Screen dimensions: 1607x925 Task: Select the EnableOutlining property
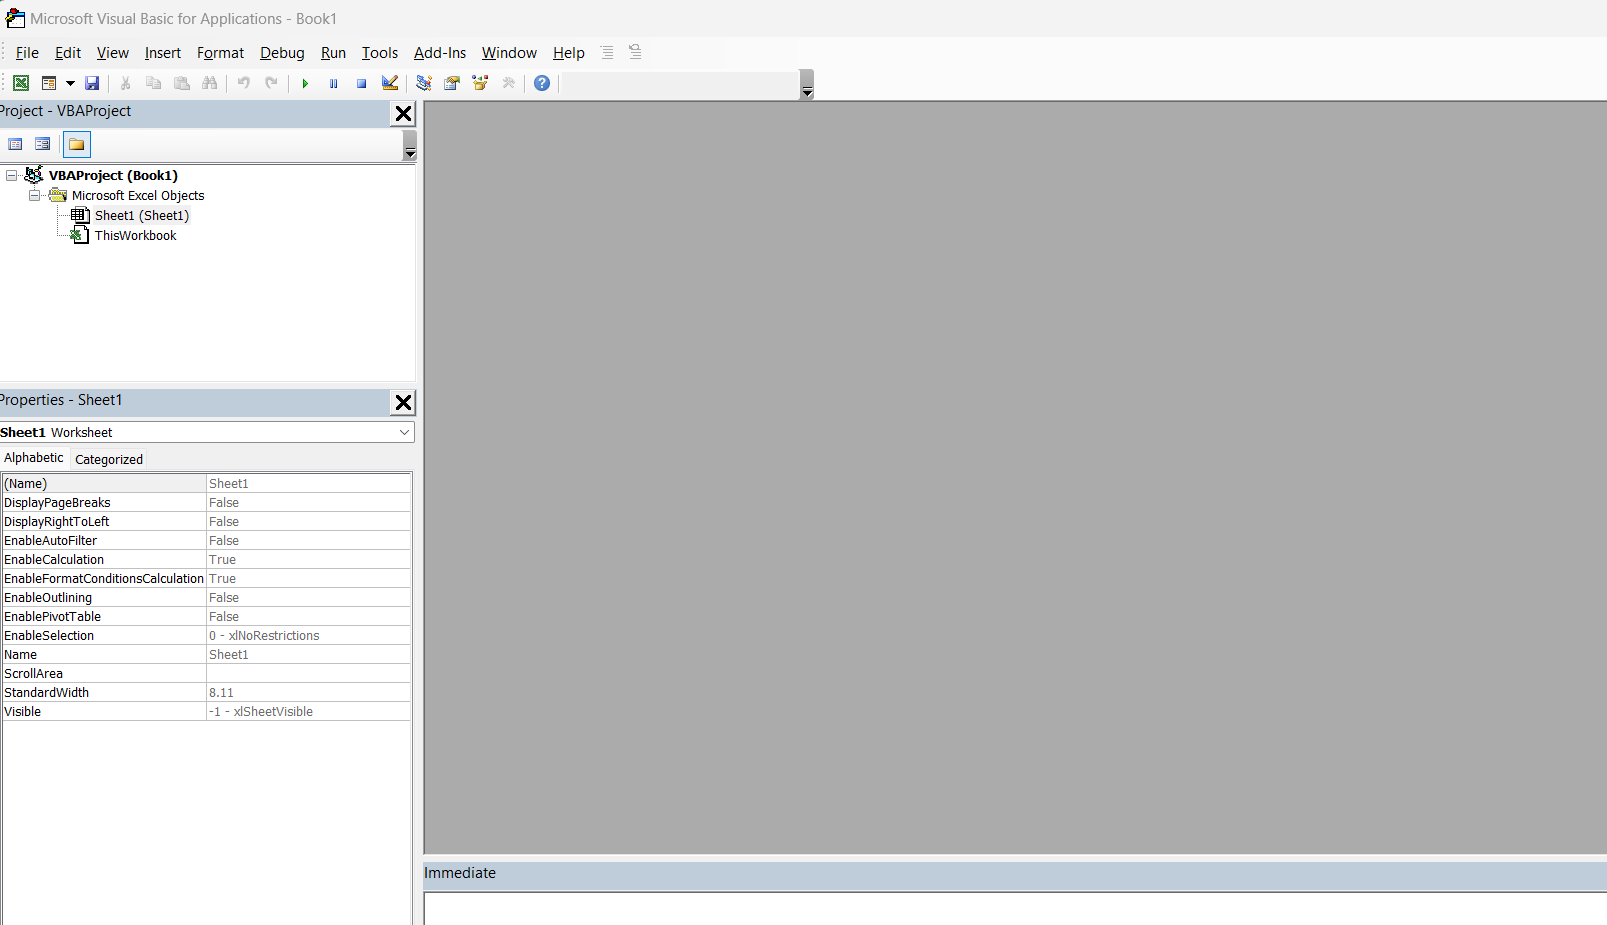[x=104, y=598]
